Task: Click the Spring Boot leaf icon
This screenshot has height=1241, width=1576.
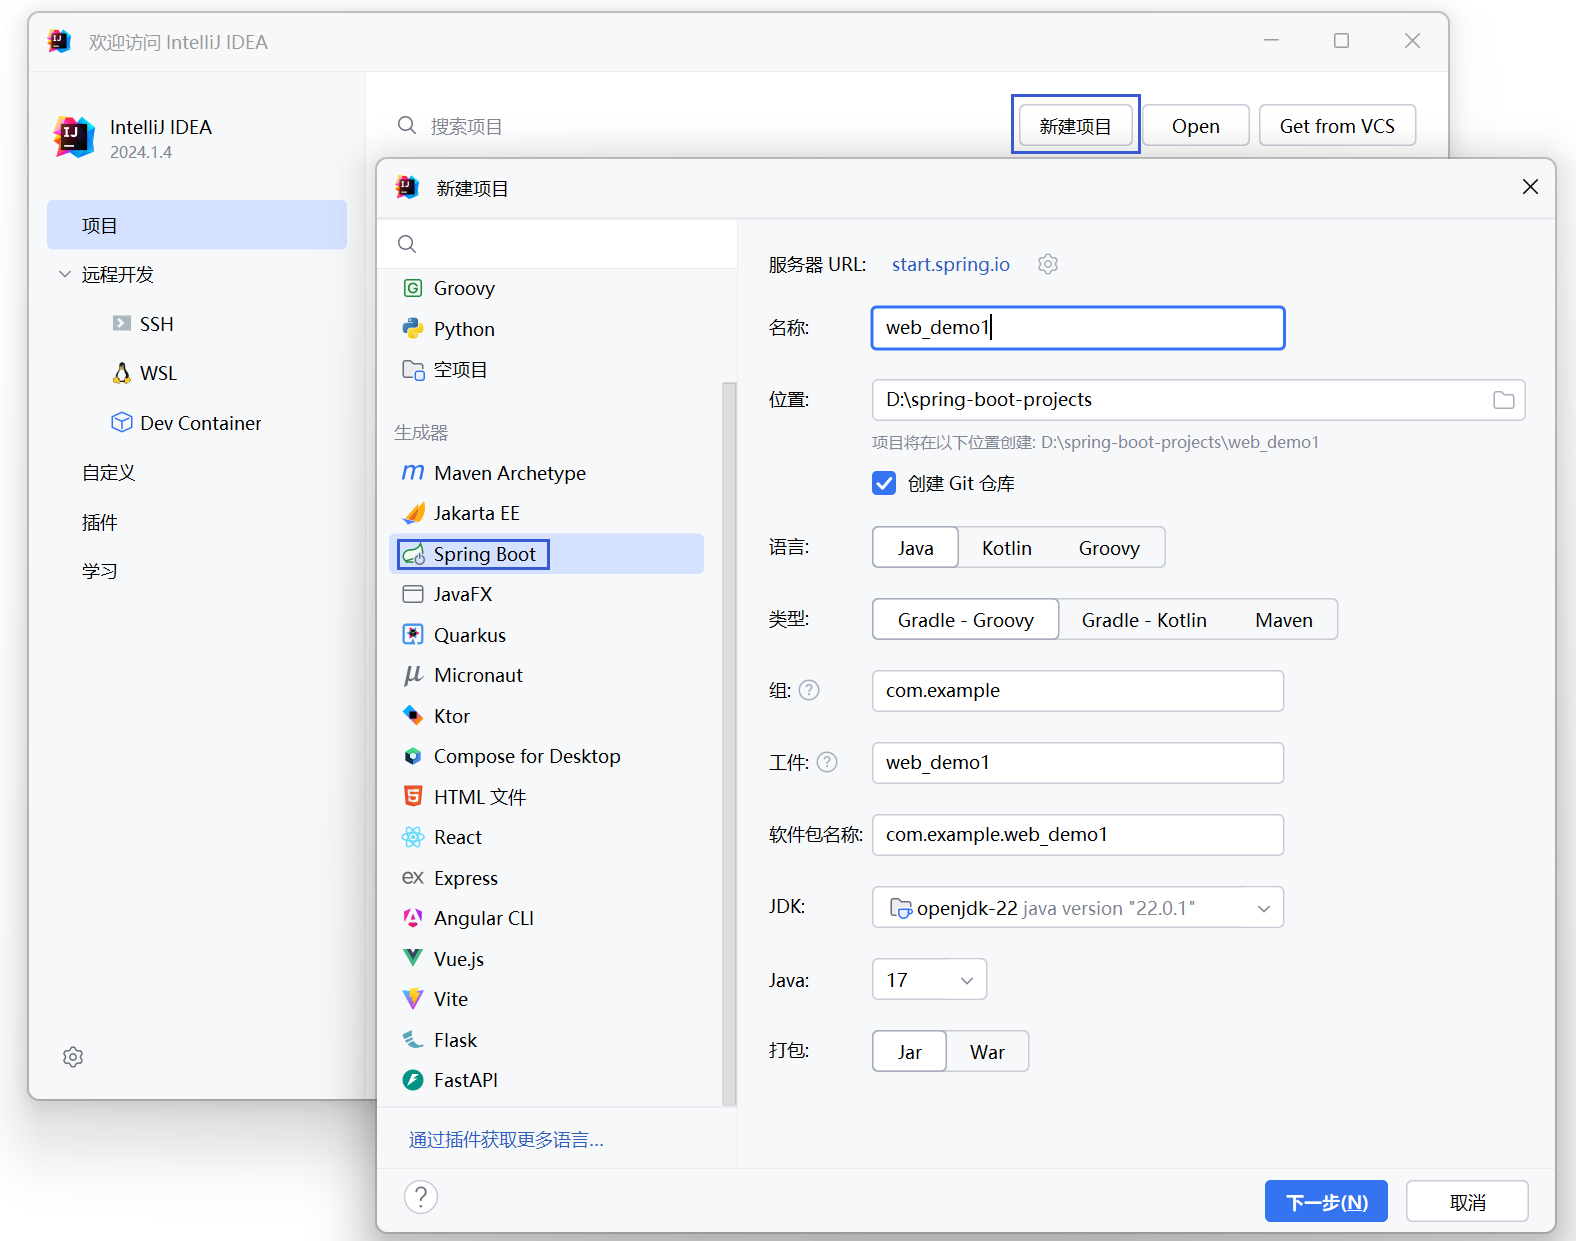Action: coord(413,554)
